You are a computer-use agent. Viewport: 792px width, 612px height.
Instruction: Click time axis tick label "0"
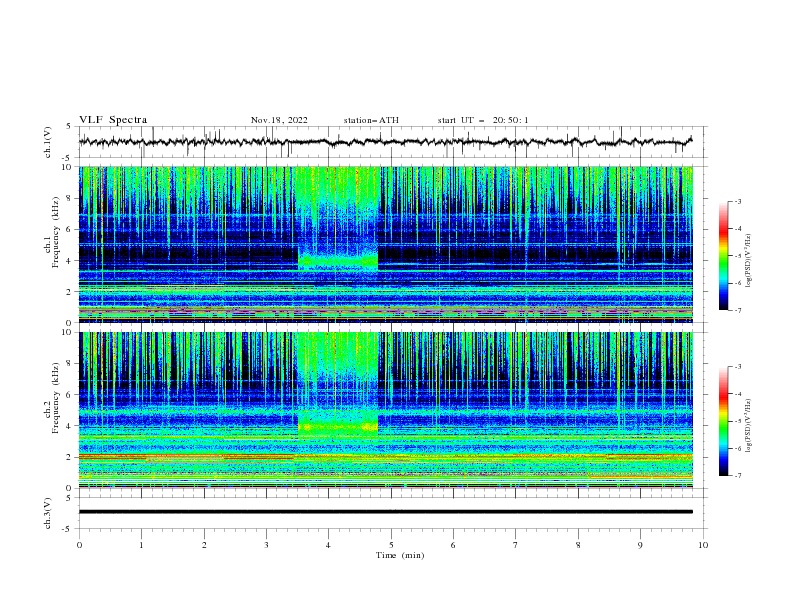pos(79,545)
